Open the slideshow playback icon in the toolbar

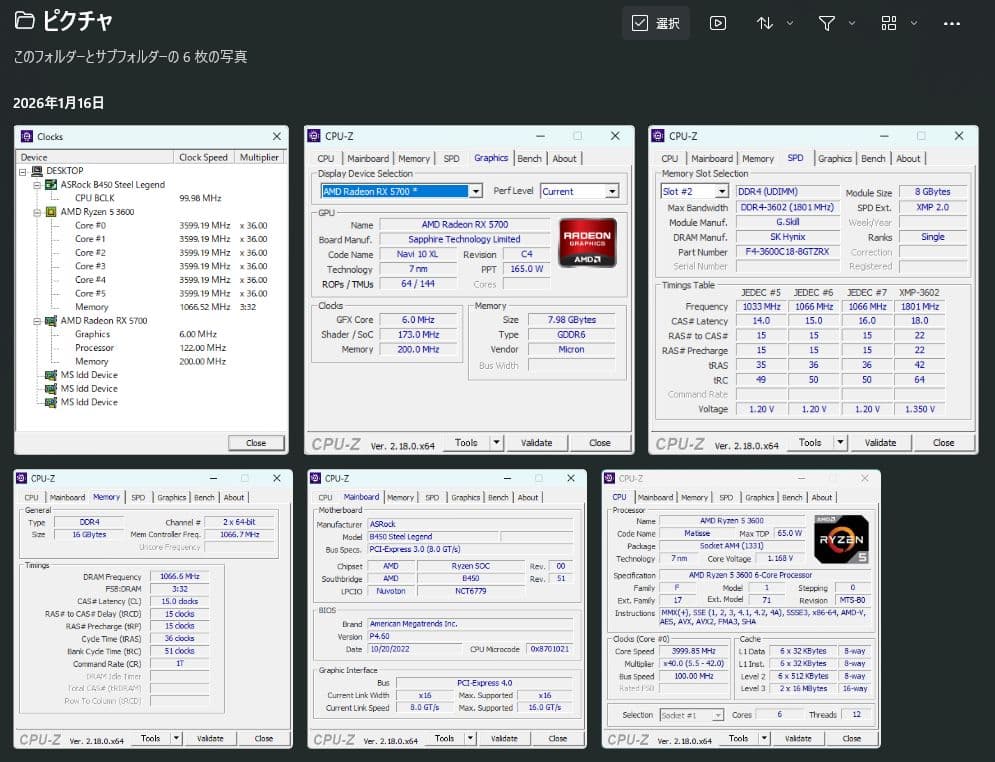718,23
